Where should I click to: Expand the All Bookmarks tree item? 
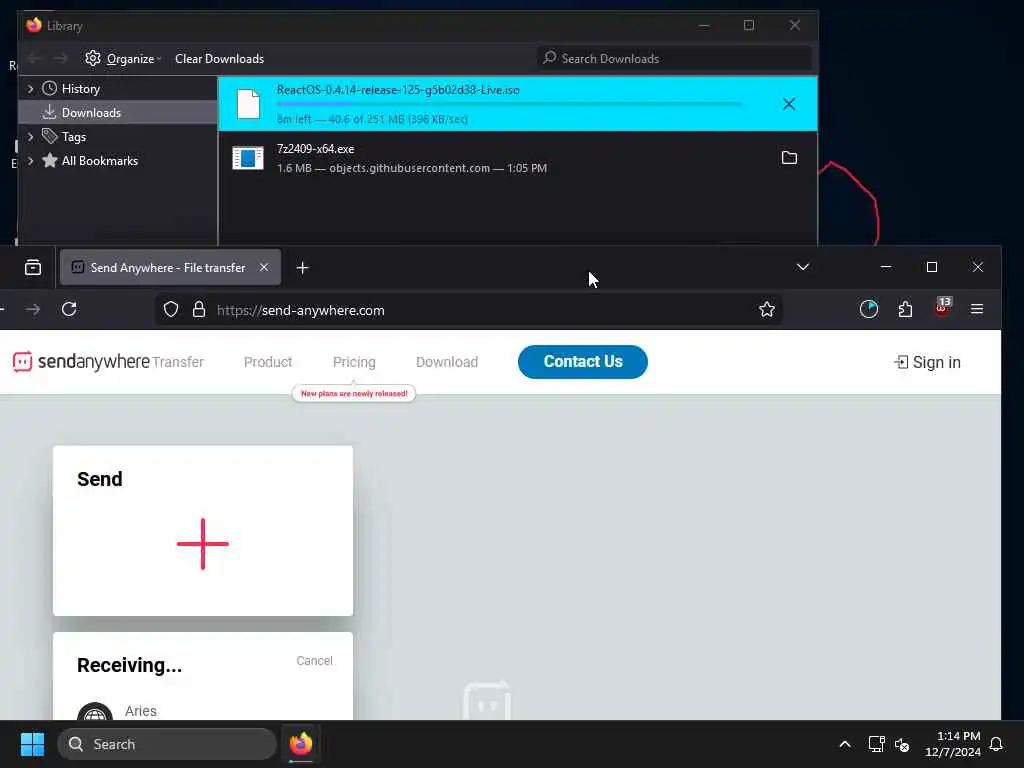click(x=30, y=161)
